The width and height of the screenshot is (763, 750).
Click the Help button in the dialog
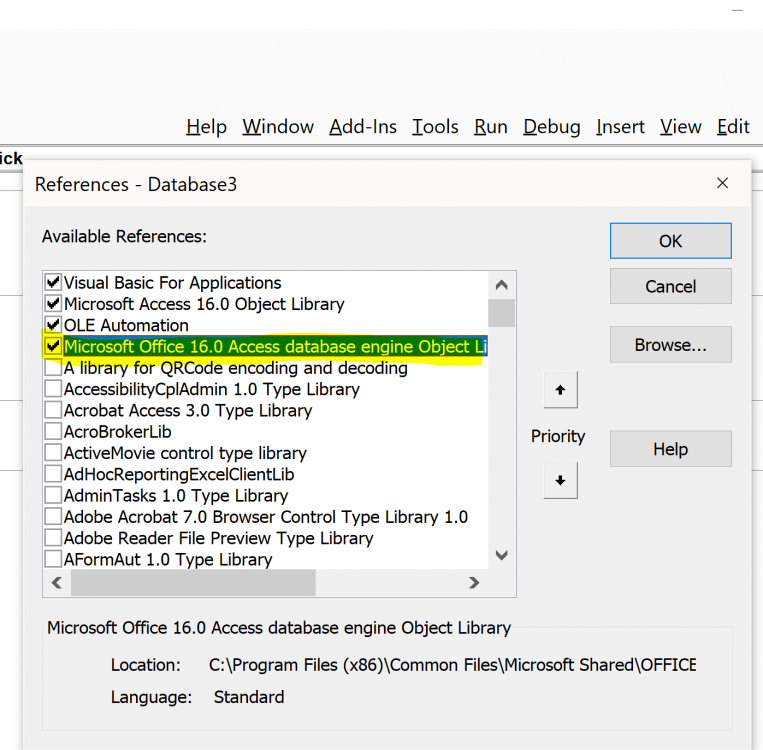click(671, 449)
